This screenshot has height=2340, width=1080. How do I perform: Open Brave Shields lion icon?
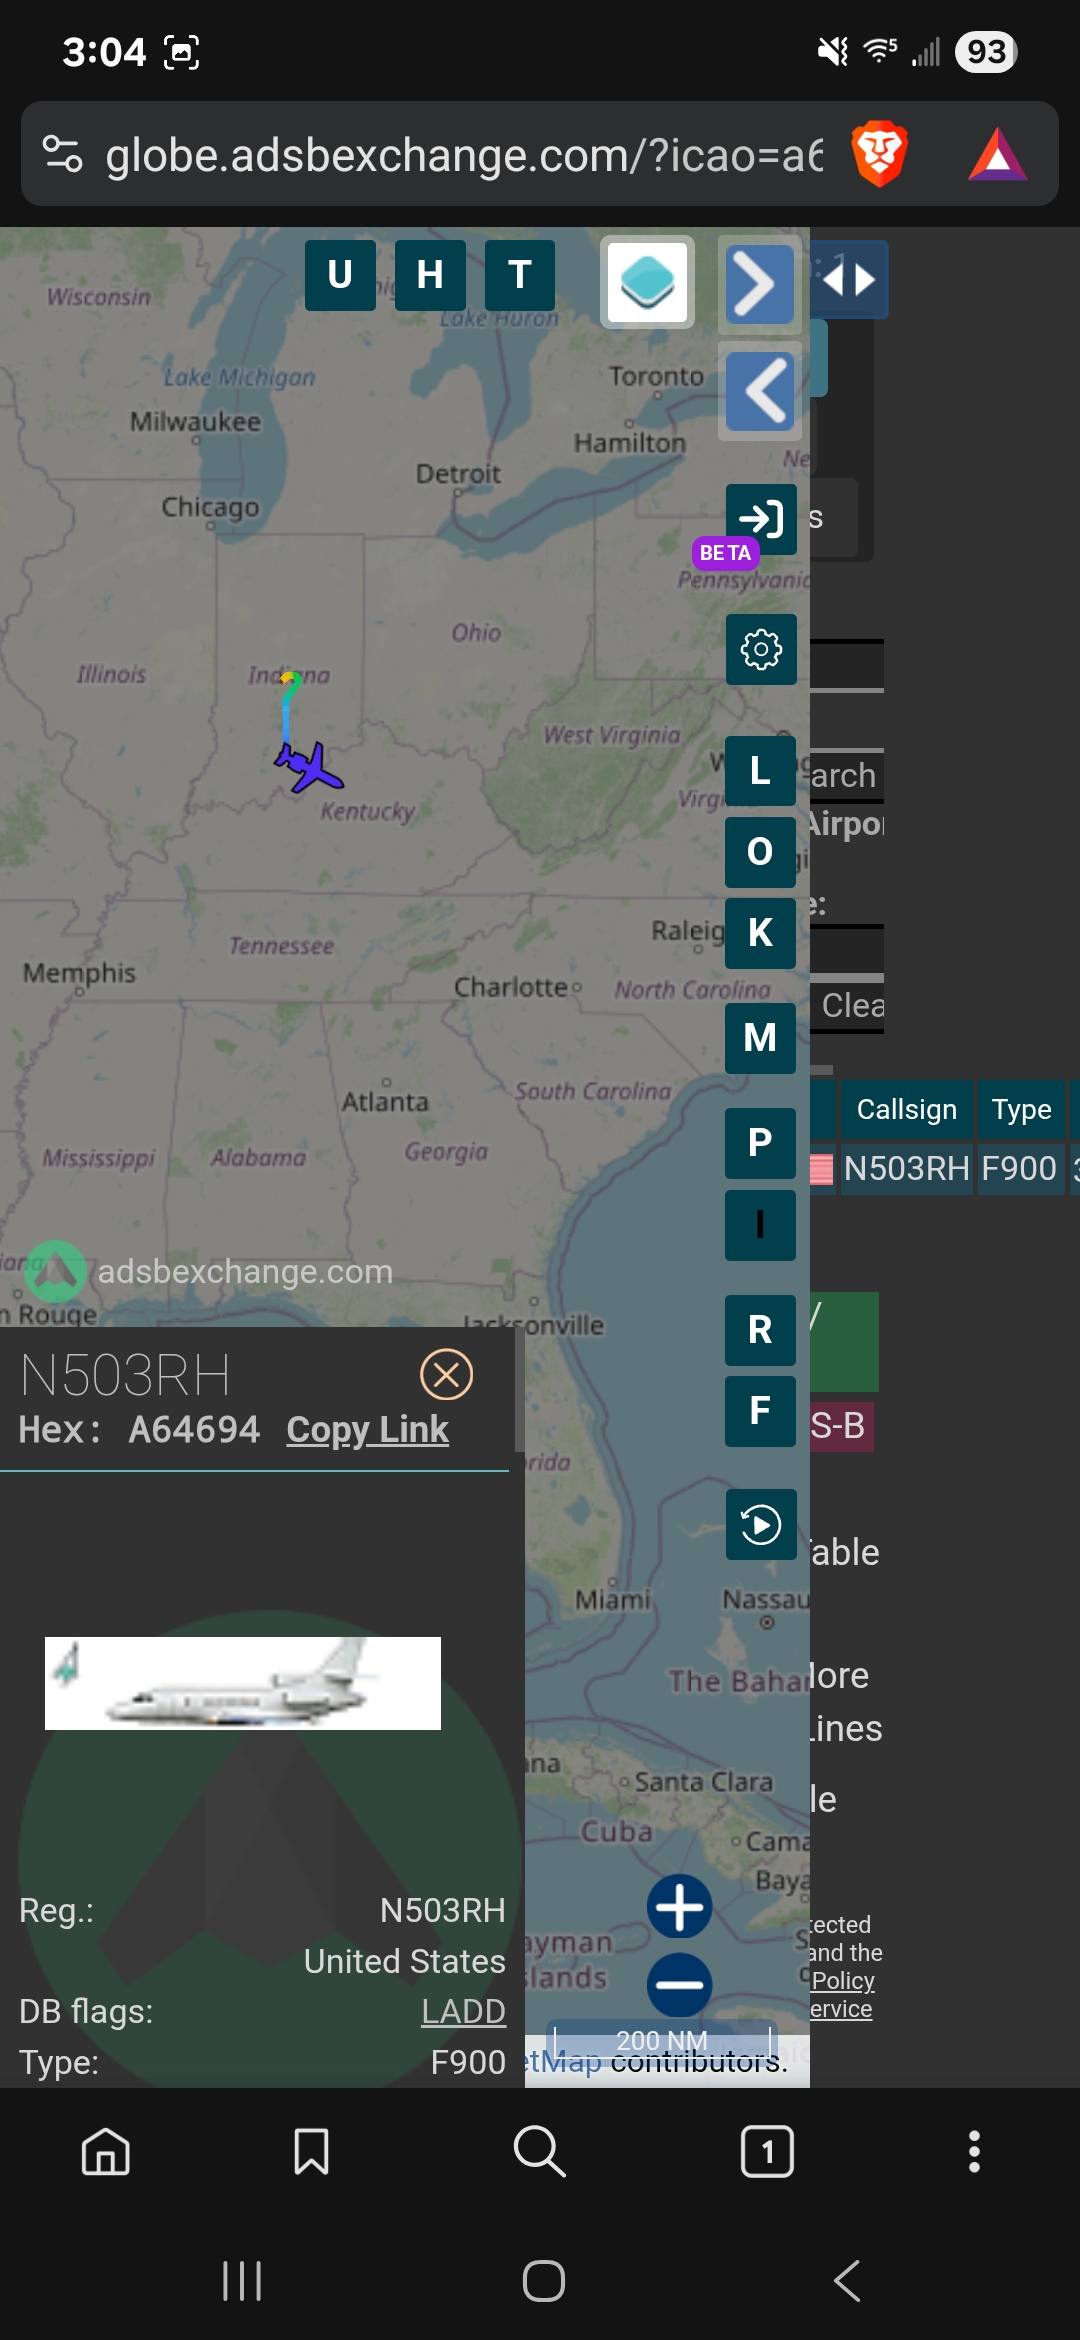[x=879, y=155]
